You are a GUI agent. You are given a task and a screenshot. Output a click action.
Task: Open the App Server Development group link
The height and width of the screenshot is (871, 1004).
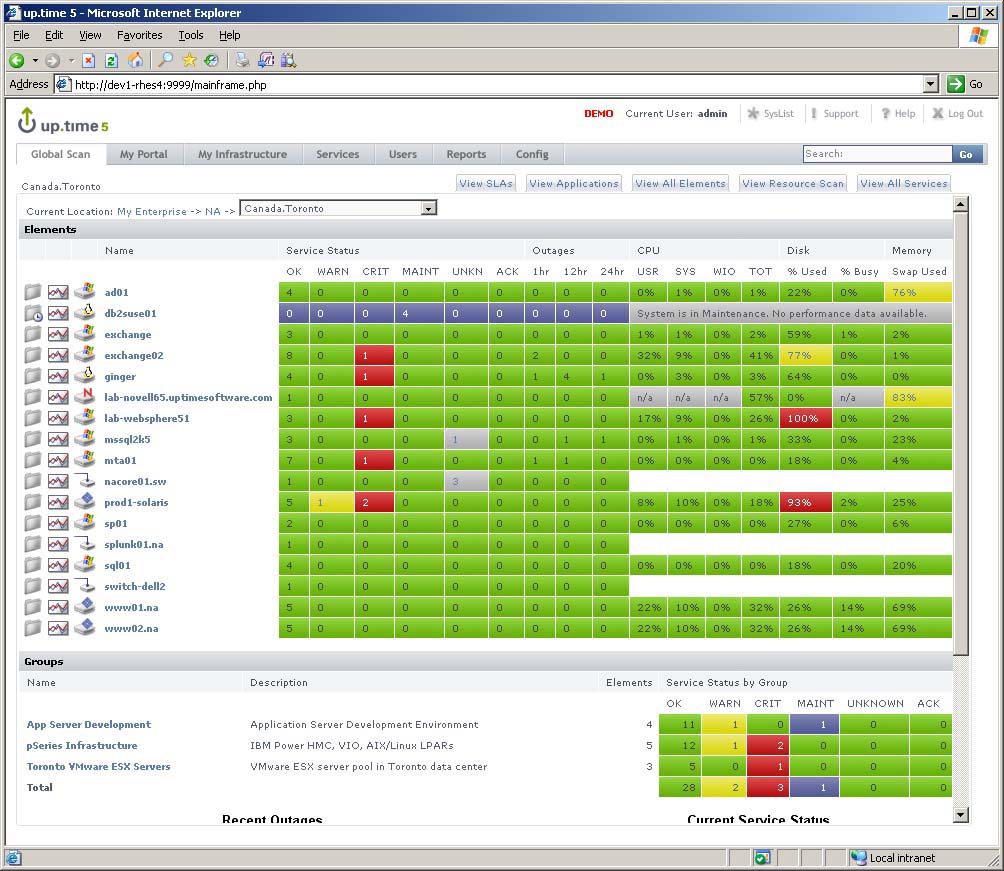point(88,724)
